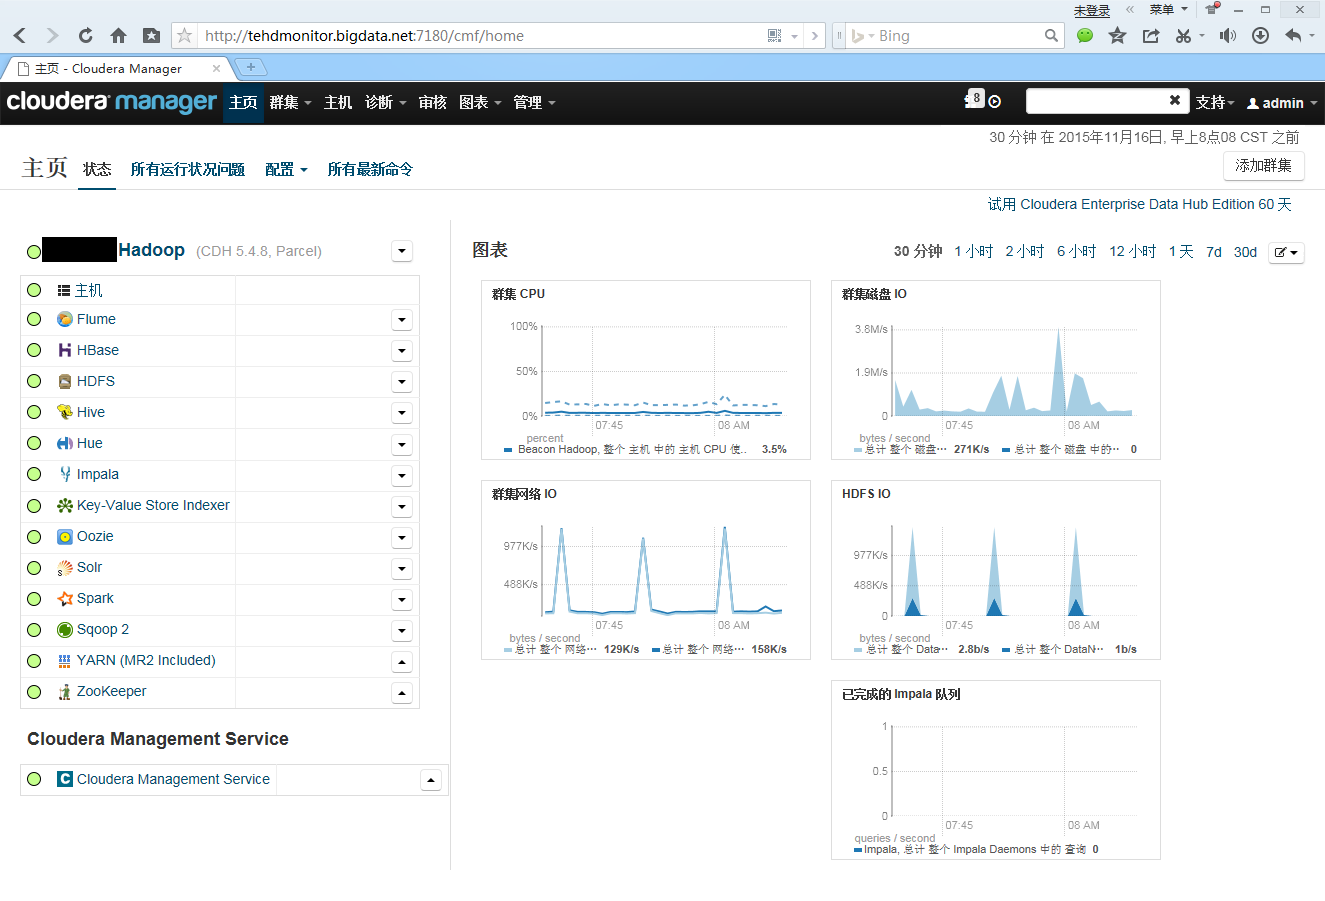Click the browser home icon
Viewport: 1325px width, 901px height.
click(x=118, y=36)
